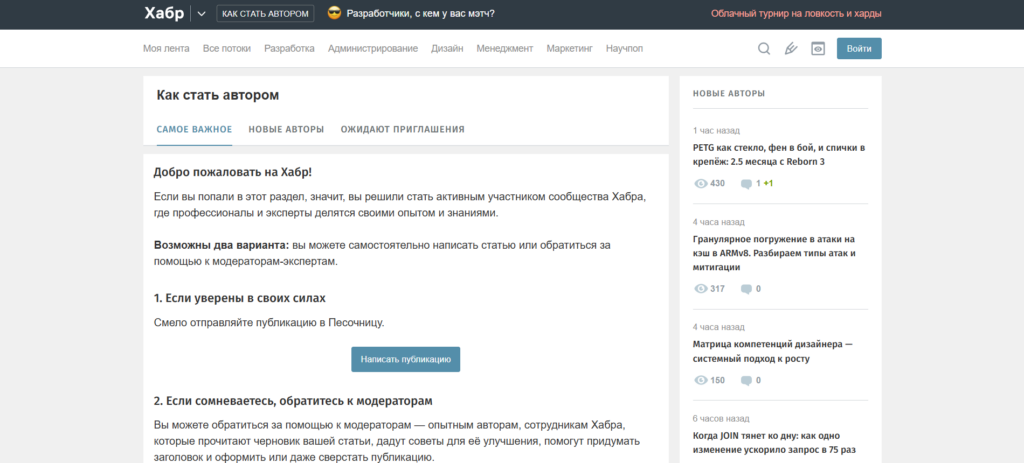The width and height of the screenshot is (1024, 463).
Task: Click the search magnifier icon
Action: [764, 48]
